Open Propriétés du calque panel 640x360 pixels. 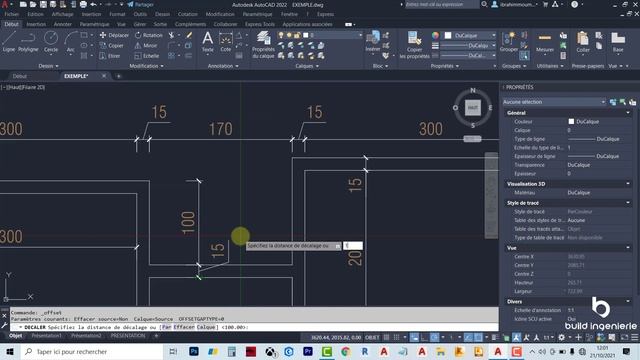(263, 45)
